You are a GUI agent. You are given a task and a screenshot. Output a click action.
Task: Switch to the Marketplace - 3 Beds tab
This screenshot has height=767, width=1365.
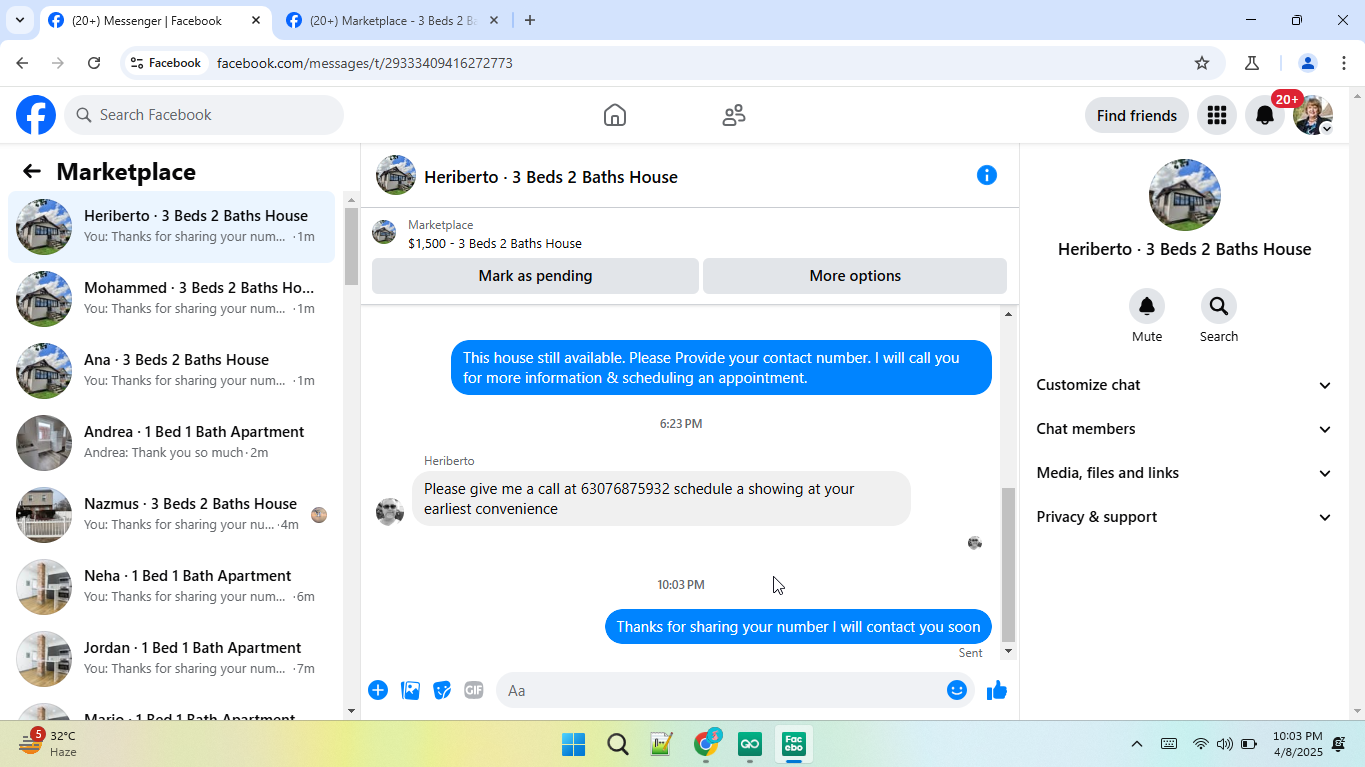tap(392, 20)
